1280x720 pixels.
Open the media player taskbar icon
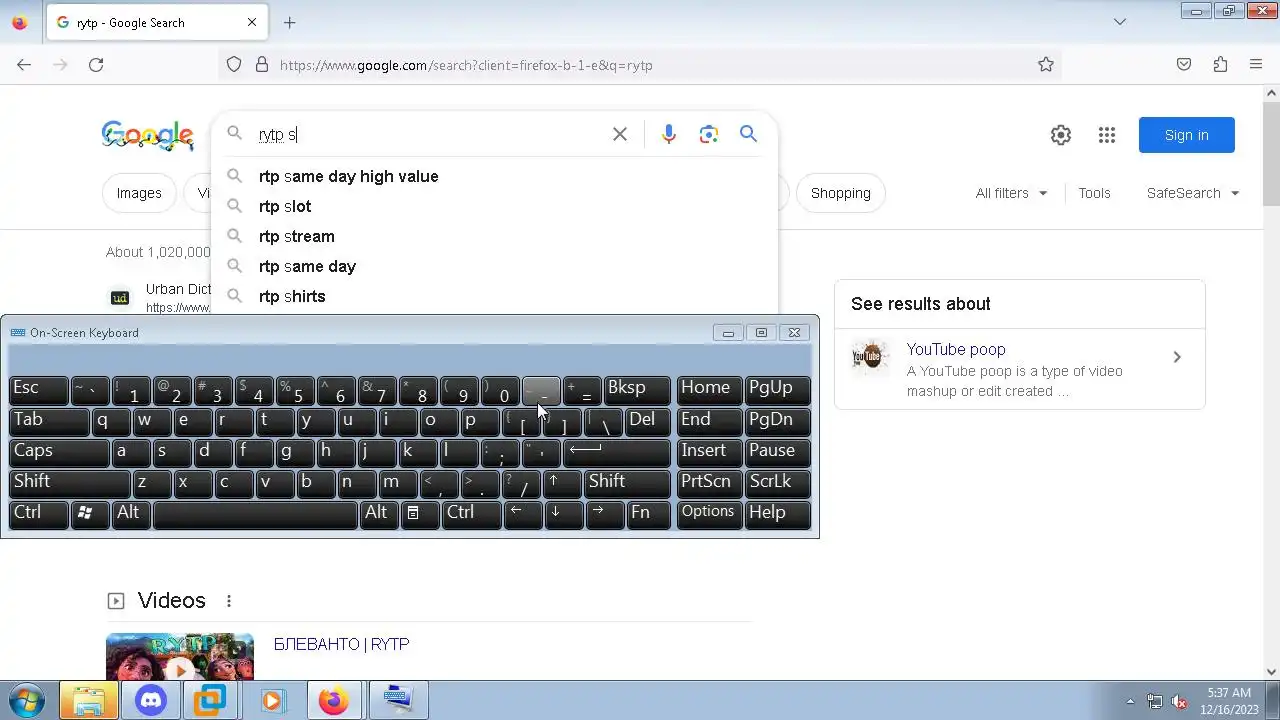(272, 701)
